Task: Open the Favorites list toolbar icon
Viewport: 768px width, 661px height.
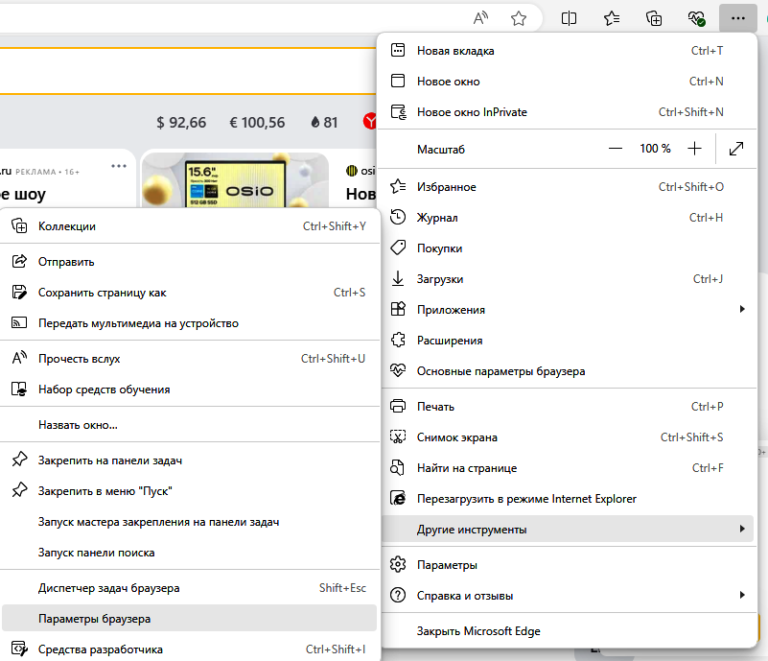Action: (611, 19)
